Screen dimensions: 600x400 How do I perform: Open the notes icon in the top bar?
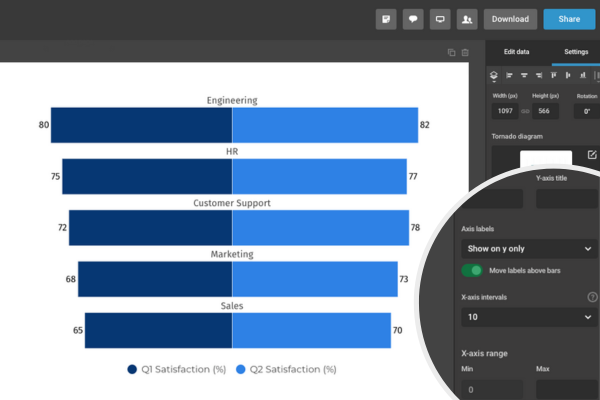386,19
